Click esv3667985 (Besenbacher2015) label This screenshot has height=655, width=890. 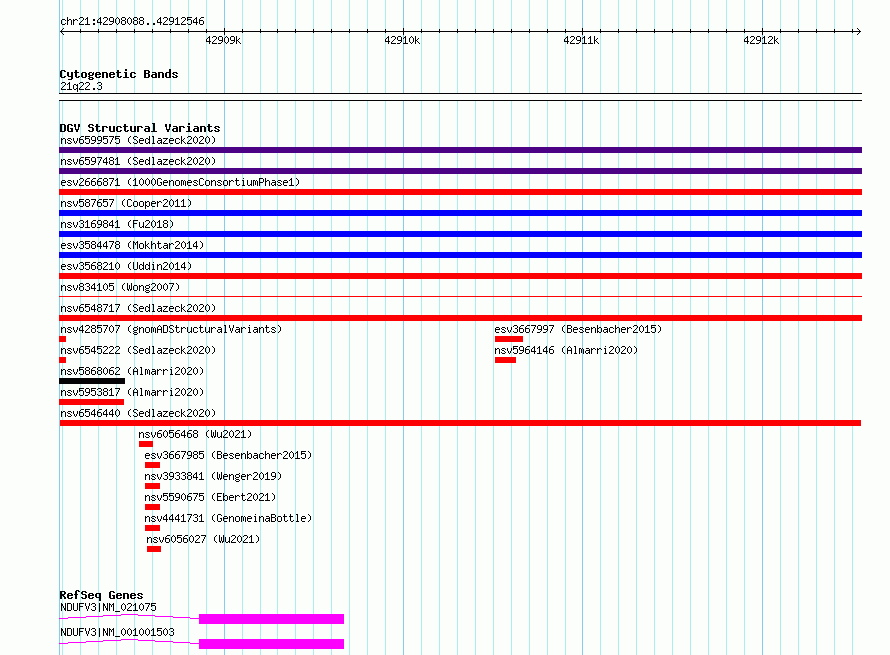pyautogui.click(x=228, y=455)
